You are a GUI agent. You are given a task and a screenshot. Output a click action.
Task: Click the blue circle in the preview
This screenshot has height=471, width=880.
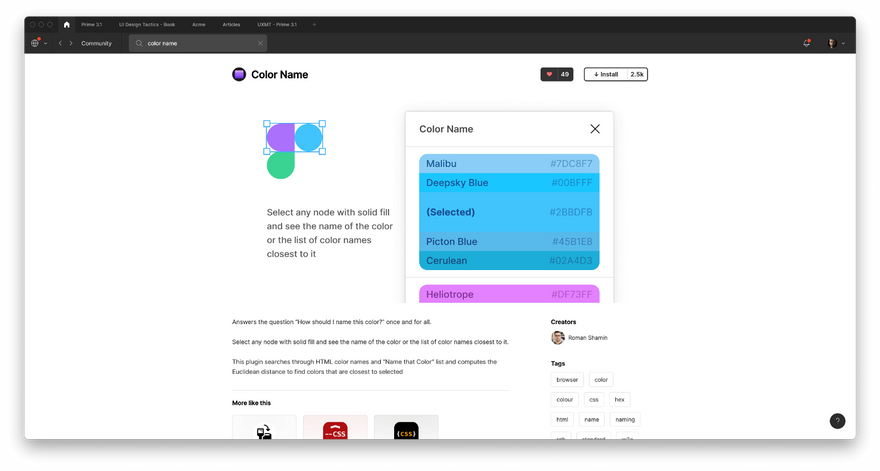[309, 138]
